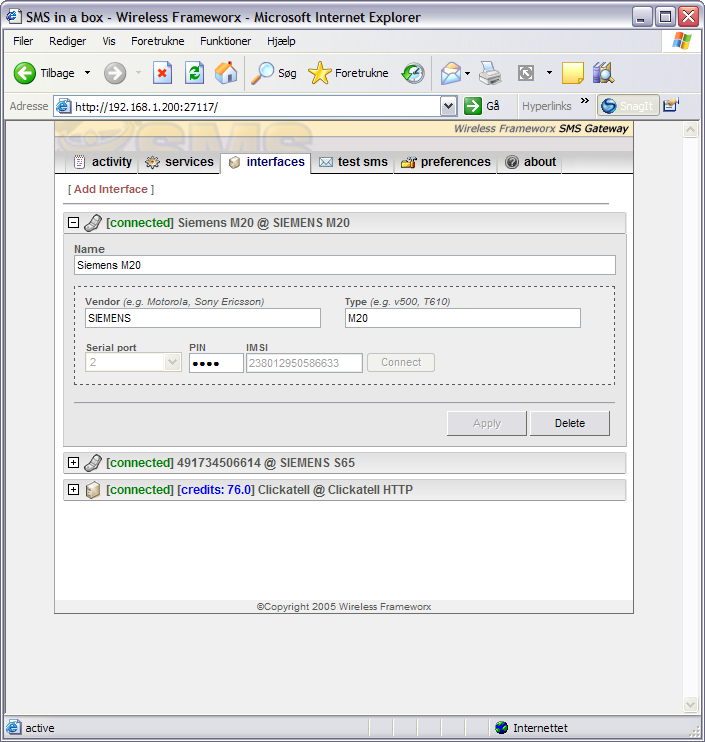Open the Hjælp menu
Image resolution: width=705 pixels, height=742 pixels.
click(281, 41)
